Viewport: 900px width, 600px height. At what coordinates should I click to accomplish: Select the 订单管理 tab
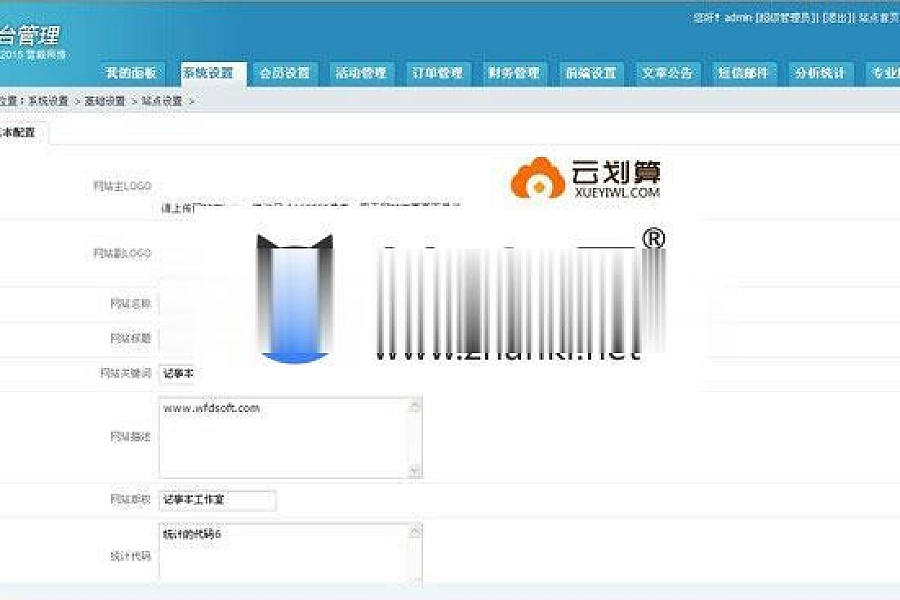point(437,73)
